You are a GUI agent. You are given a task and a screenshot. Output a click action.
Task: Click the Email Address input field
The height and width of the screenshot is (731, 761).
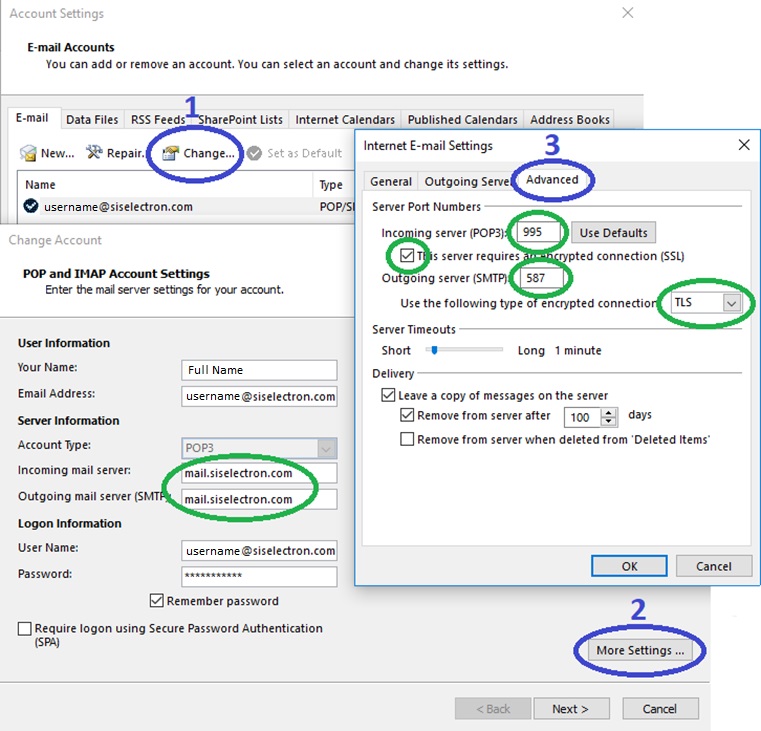[x=259, y=396]
